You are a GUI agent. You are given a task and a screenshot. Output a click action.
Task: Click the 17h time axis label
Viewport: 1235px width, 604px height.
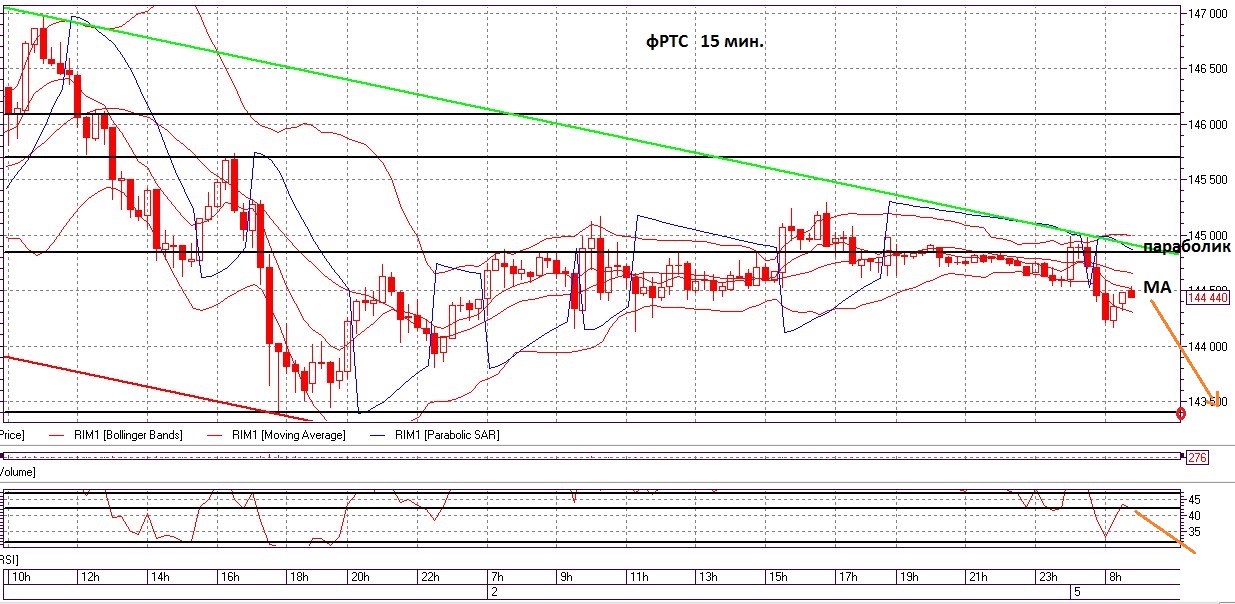pos(850,577)
